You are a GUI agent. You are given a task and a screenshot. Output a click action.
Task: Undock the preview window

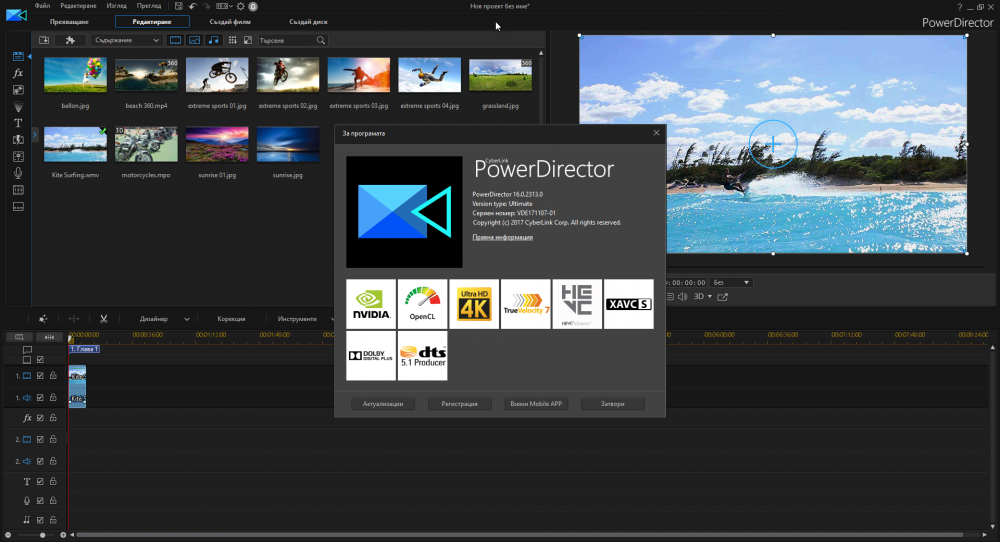(723, 297)
